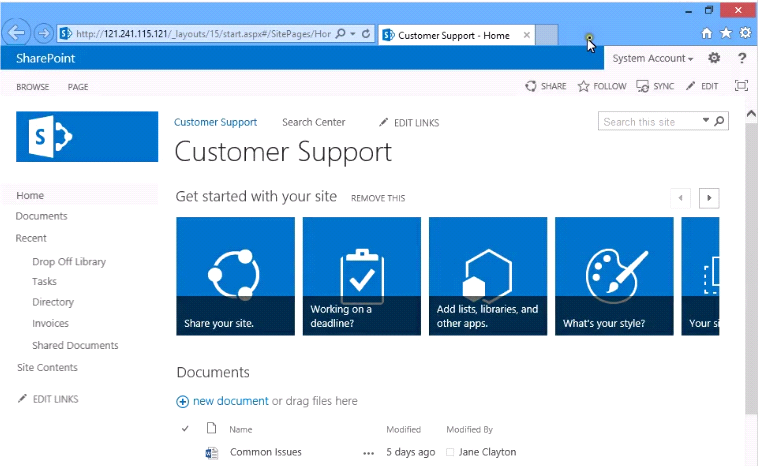Viewport: 758px width, 466px height.
Task: Click the What's your style tile
Action: (614, 276)
